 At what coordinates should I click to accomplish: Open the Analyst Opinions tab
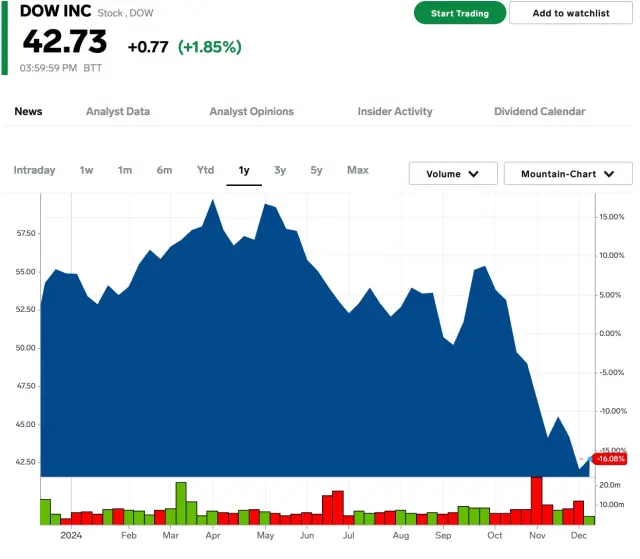[251, 111]
